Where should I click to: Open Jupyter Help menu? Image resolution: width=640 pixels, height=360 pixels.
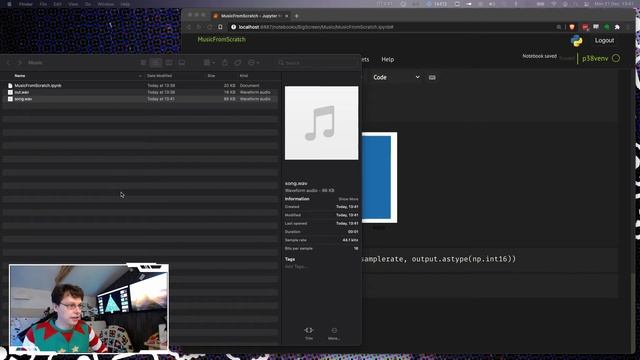[x=387, y=60]
